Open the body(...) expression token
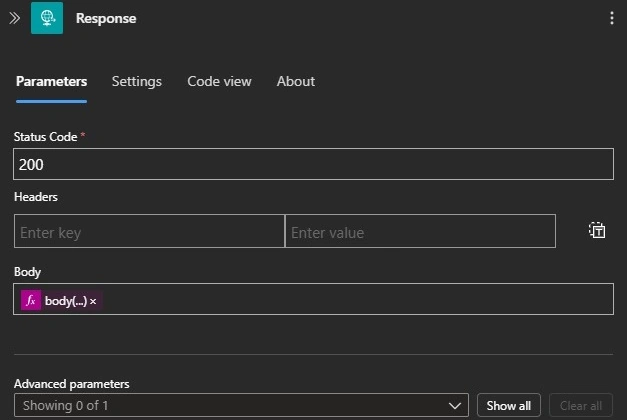Screen dimensions: 627x420 coord(66,301)
